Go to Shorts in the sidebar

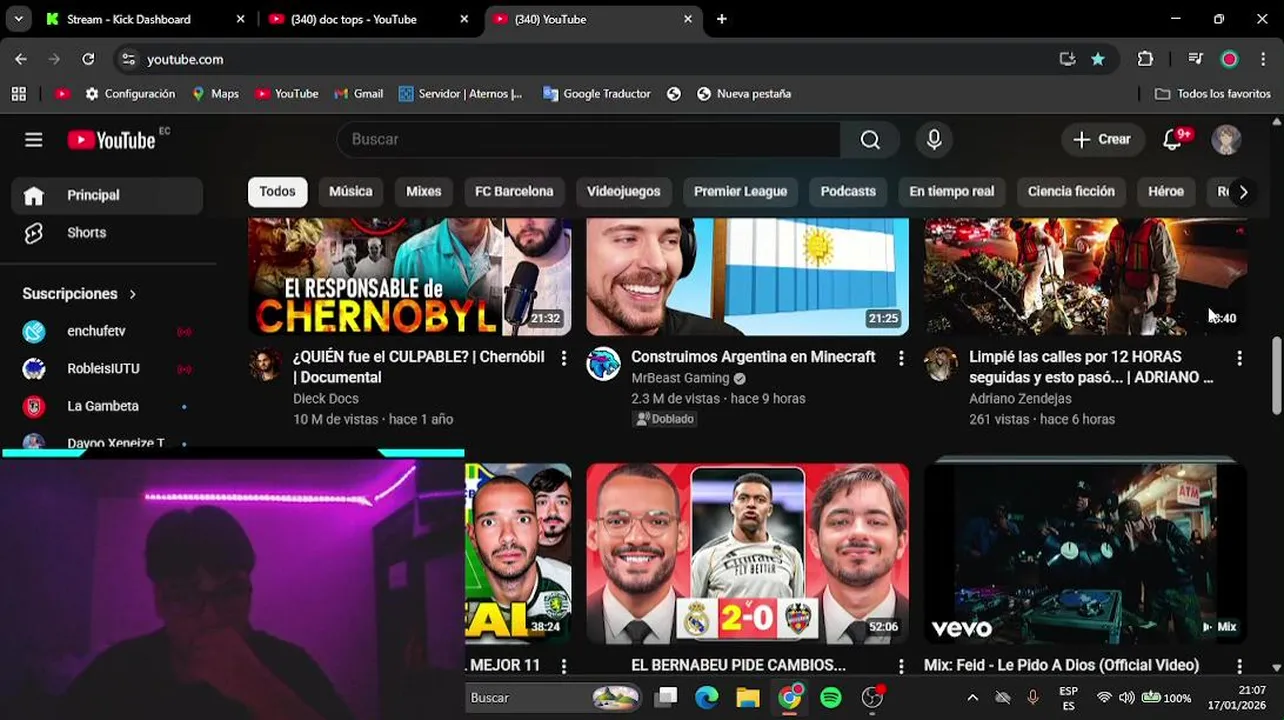point(107,232)
